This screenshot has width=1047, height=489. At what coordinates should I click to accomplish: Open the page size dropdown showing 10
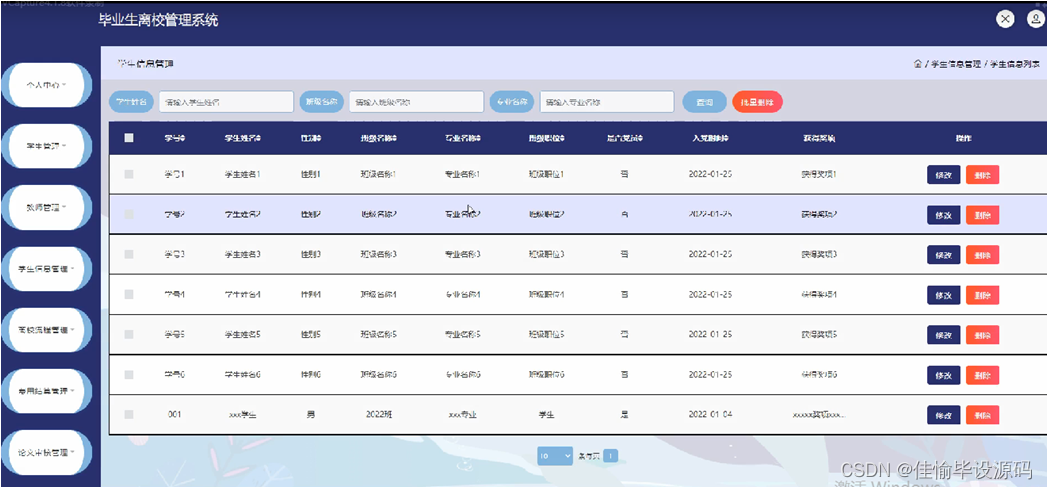555,456
